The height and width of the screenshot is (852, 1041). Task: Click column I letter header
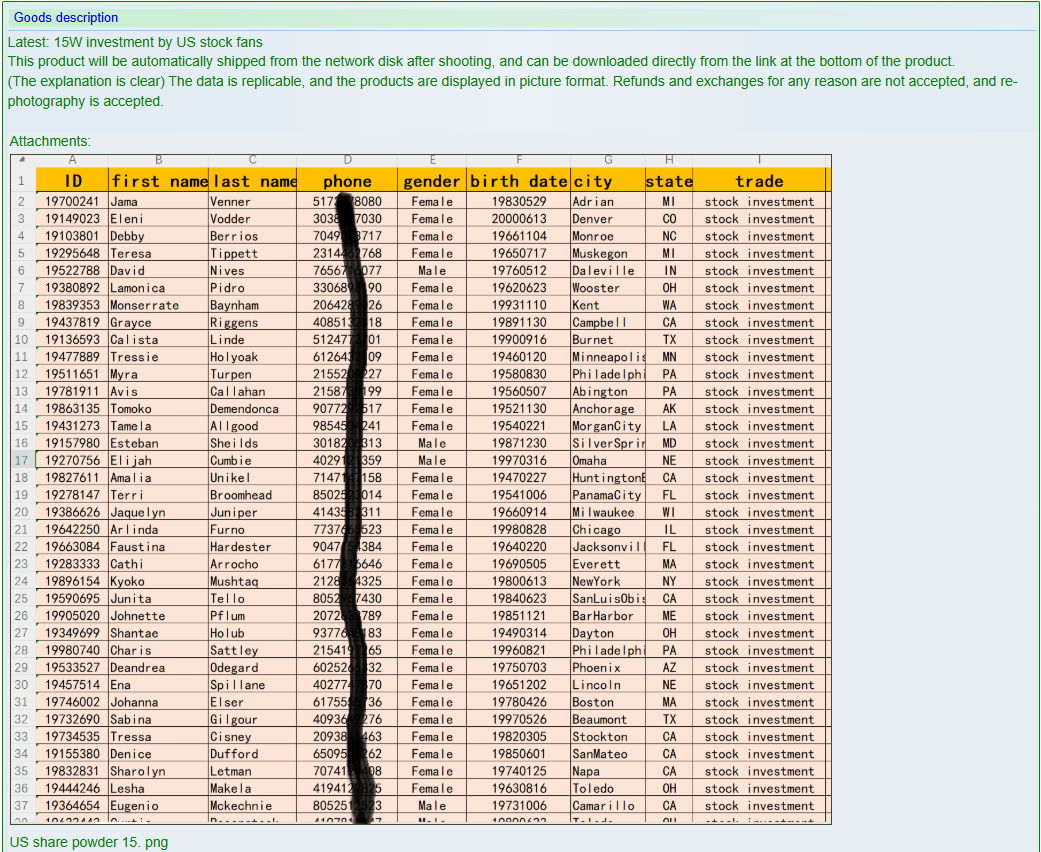click(759, 160)
